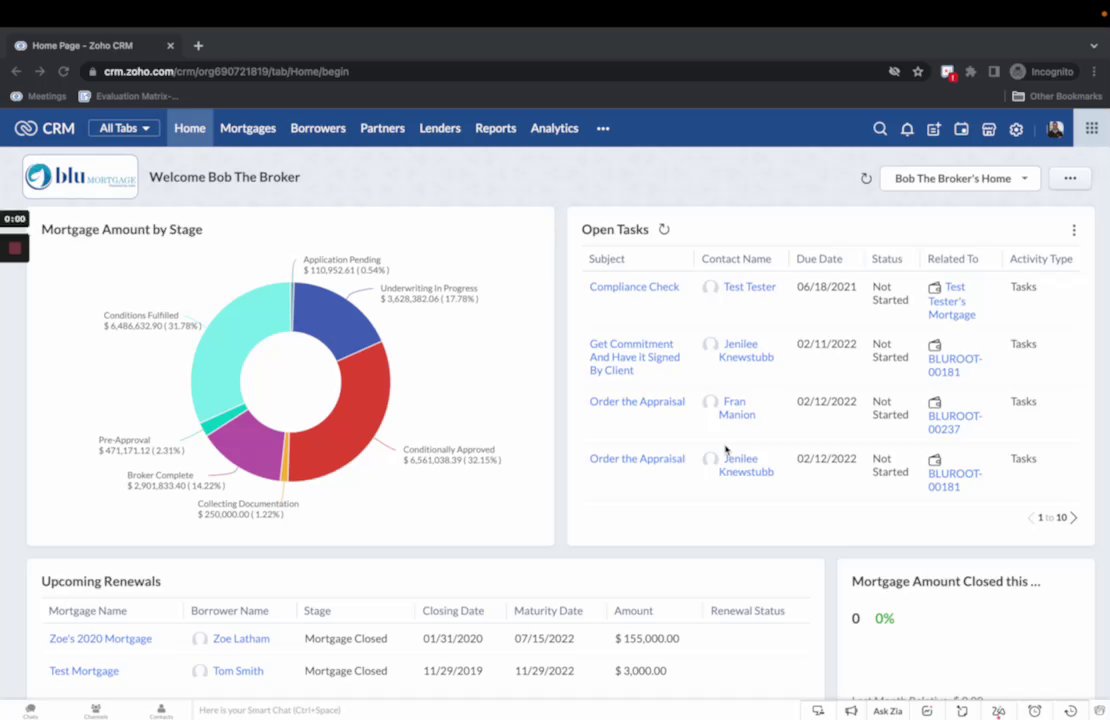
Task: Open the Contacts panel in bottom bar
Action: tap(161, 710)
